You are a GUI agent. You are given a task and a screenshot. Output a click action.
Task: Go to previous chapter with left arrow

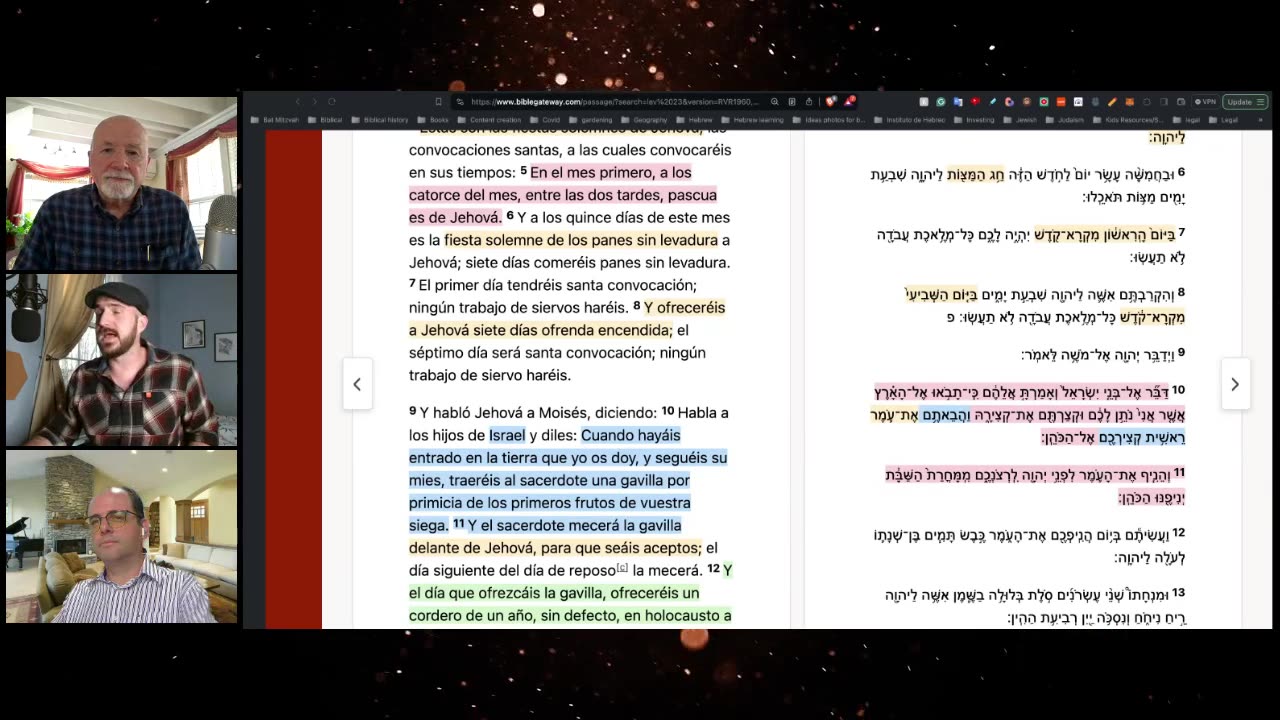(x=357, y=384)
